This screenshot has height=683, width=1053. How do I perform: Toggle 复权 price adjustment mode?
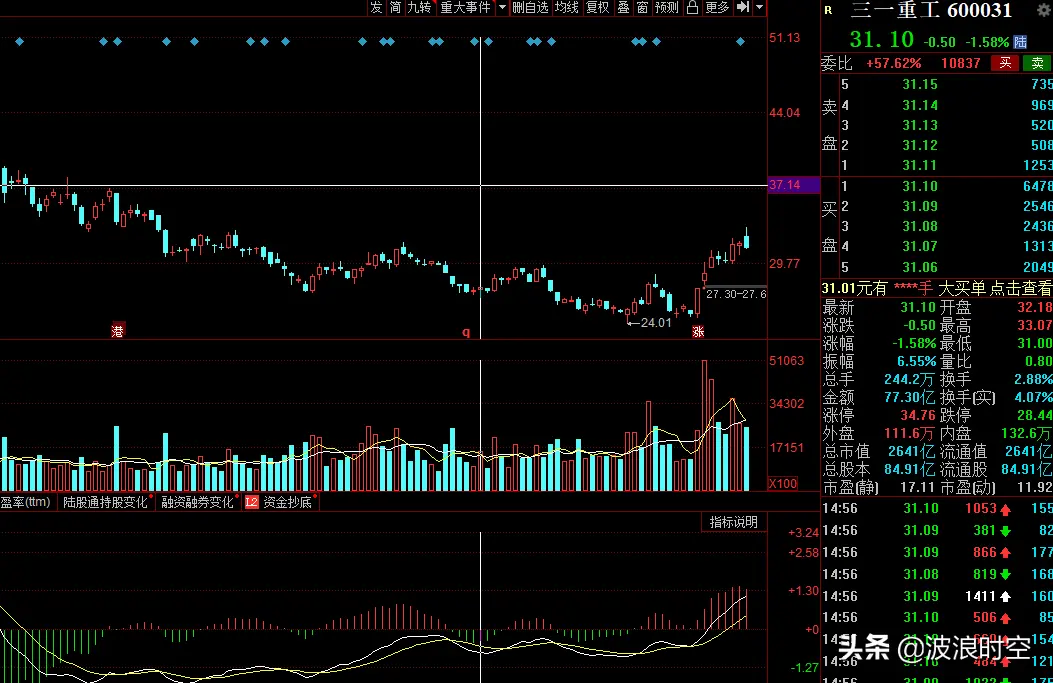[x=597, y=8]
